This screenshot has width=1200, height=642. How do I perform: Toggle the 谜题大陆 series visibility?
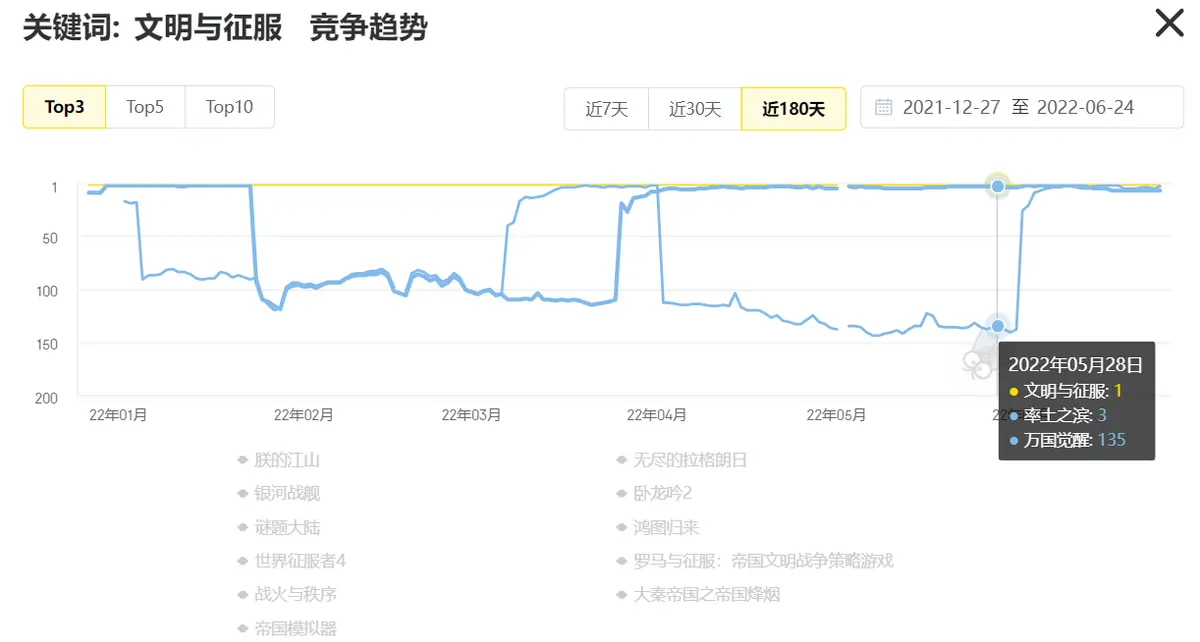point(240,526)
